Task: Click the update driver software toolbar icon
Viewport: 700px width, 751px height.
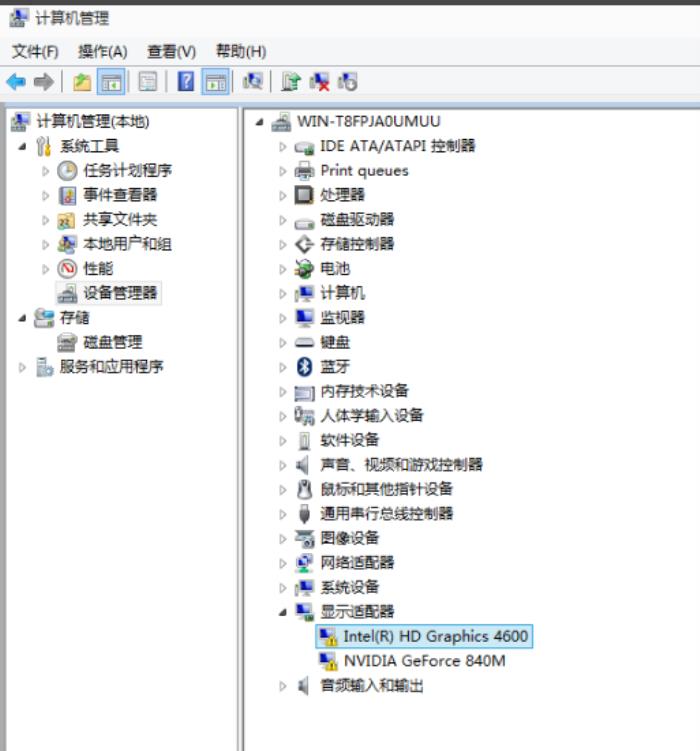Action: [291, 82]
